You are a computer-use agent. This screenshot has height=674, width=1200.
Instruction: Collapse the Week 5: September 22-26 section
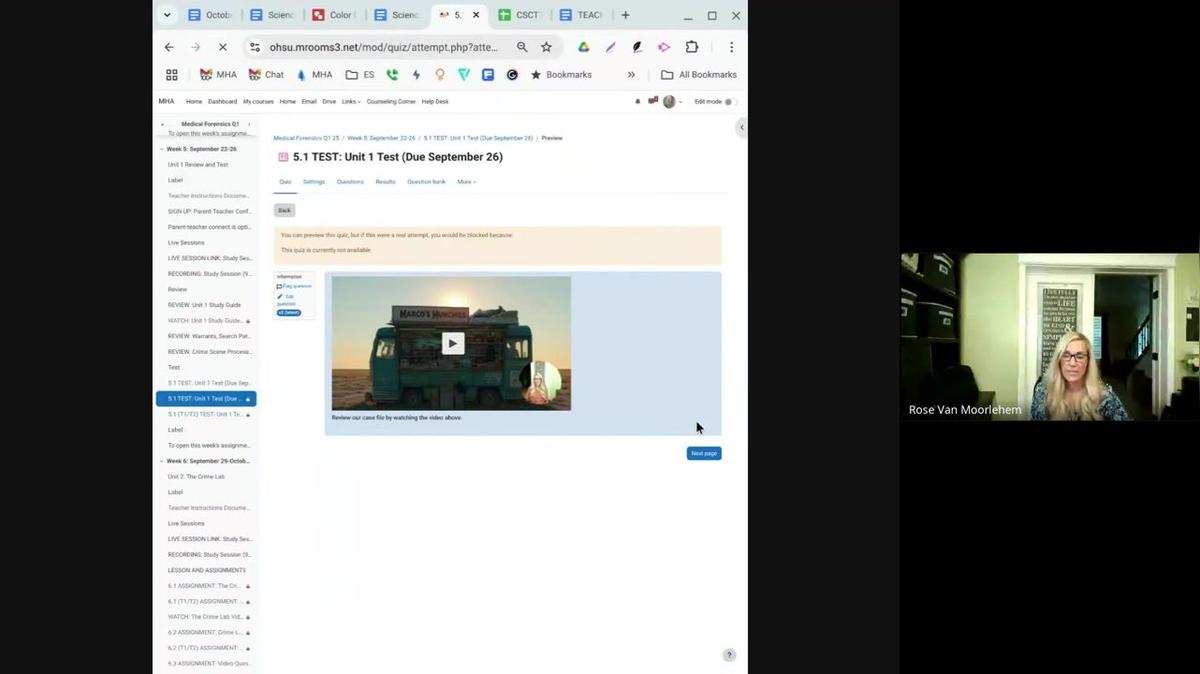click(162, 149)
